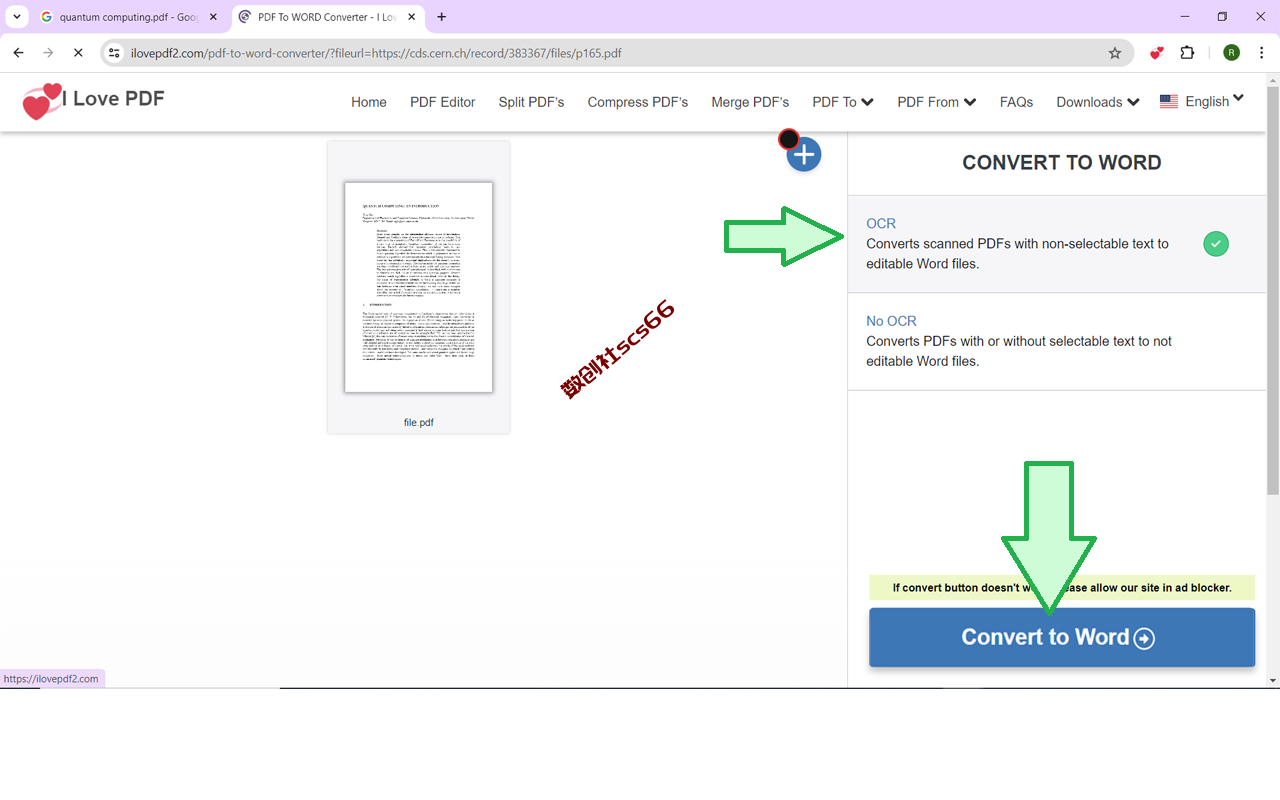Open Chrome three-dot menu

tap(1262, 53)
